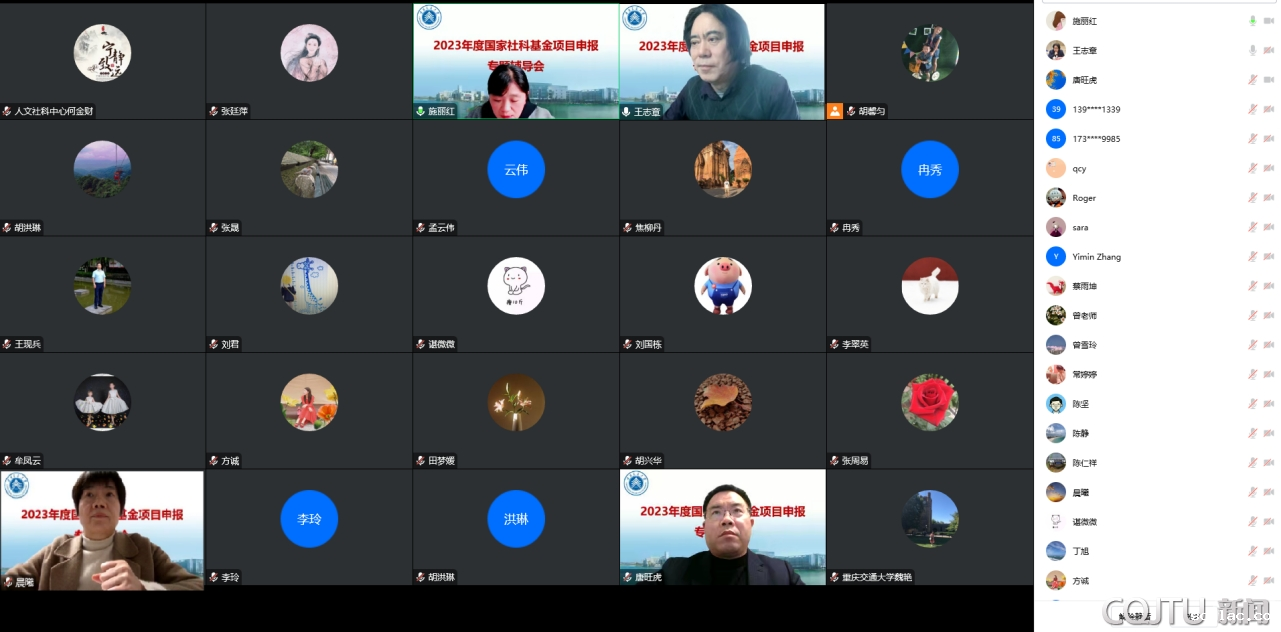Toggle microphone for Yimin Zhang in list

coord(1252,257)
